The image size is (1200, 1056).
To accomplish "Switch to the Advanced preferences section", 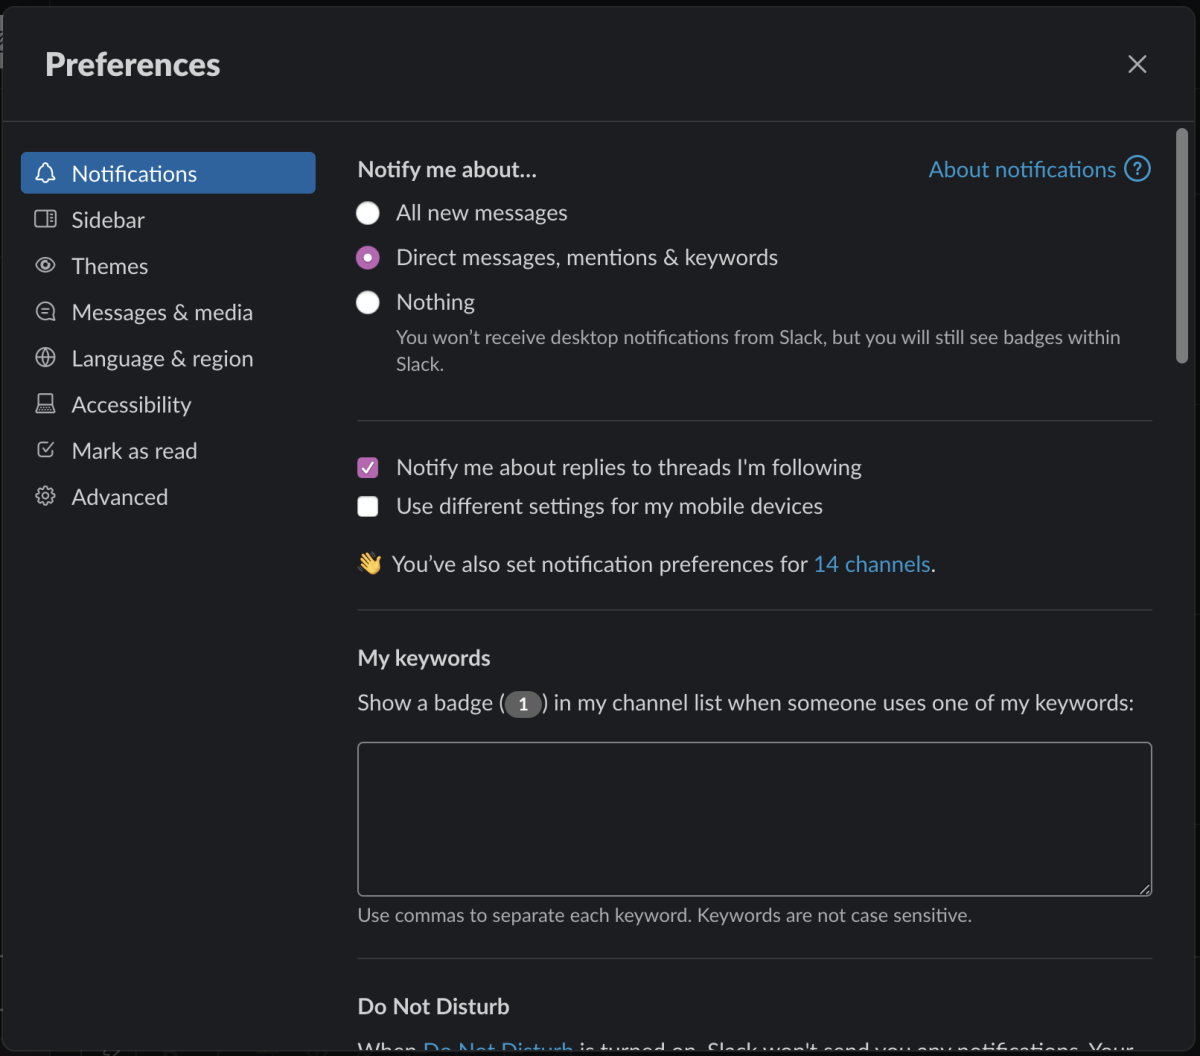I will click(119, 497).
